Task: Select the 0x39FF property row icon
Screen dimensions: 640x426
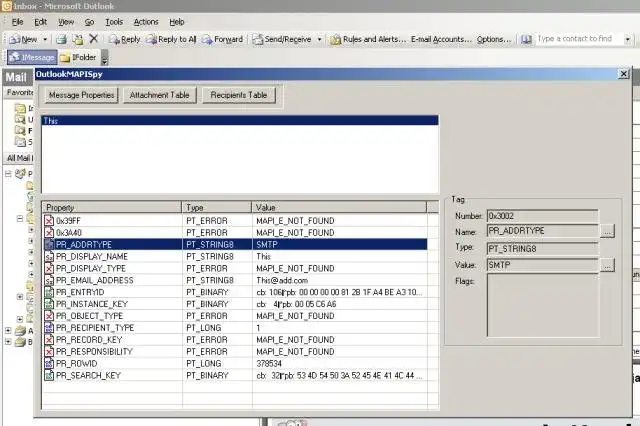Action: tap(49, 221)
